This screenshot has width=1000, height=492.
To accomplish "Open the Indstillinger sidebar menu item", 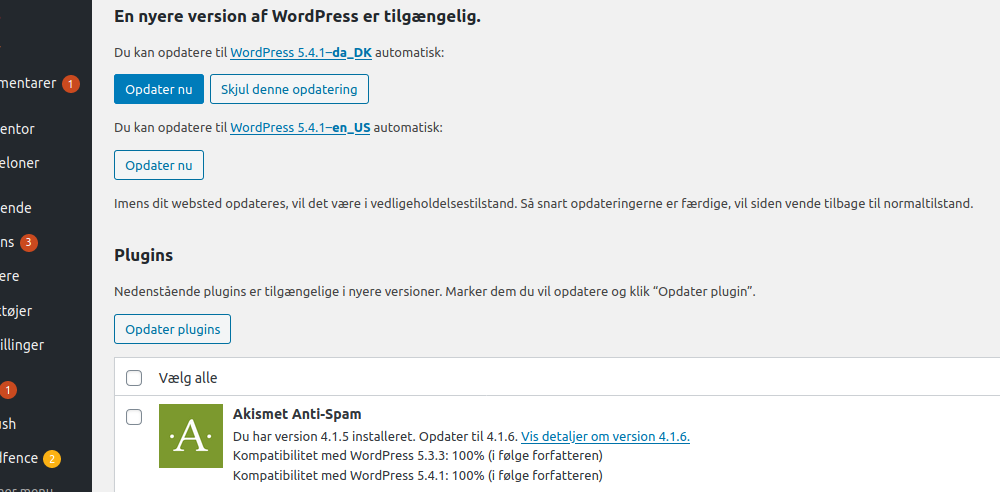I will (22, 345).
